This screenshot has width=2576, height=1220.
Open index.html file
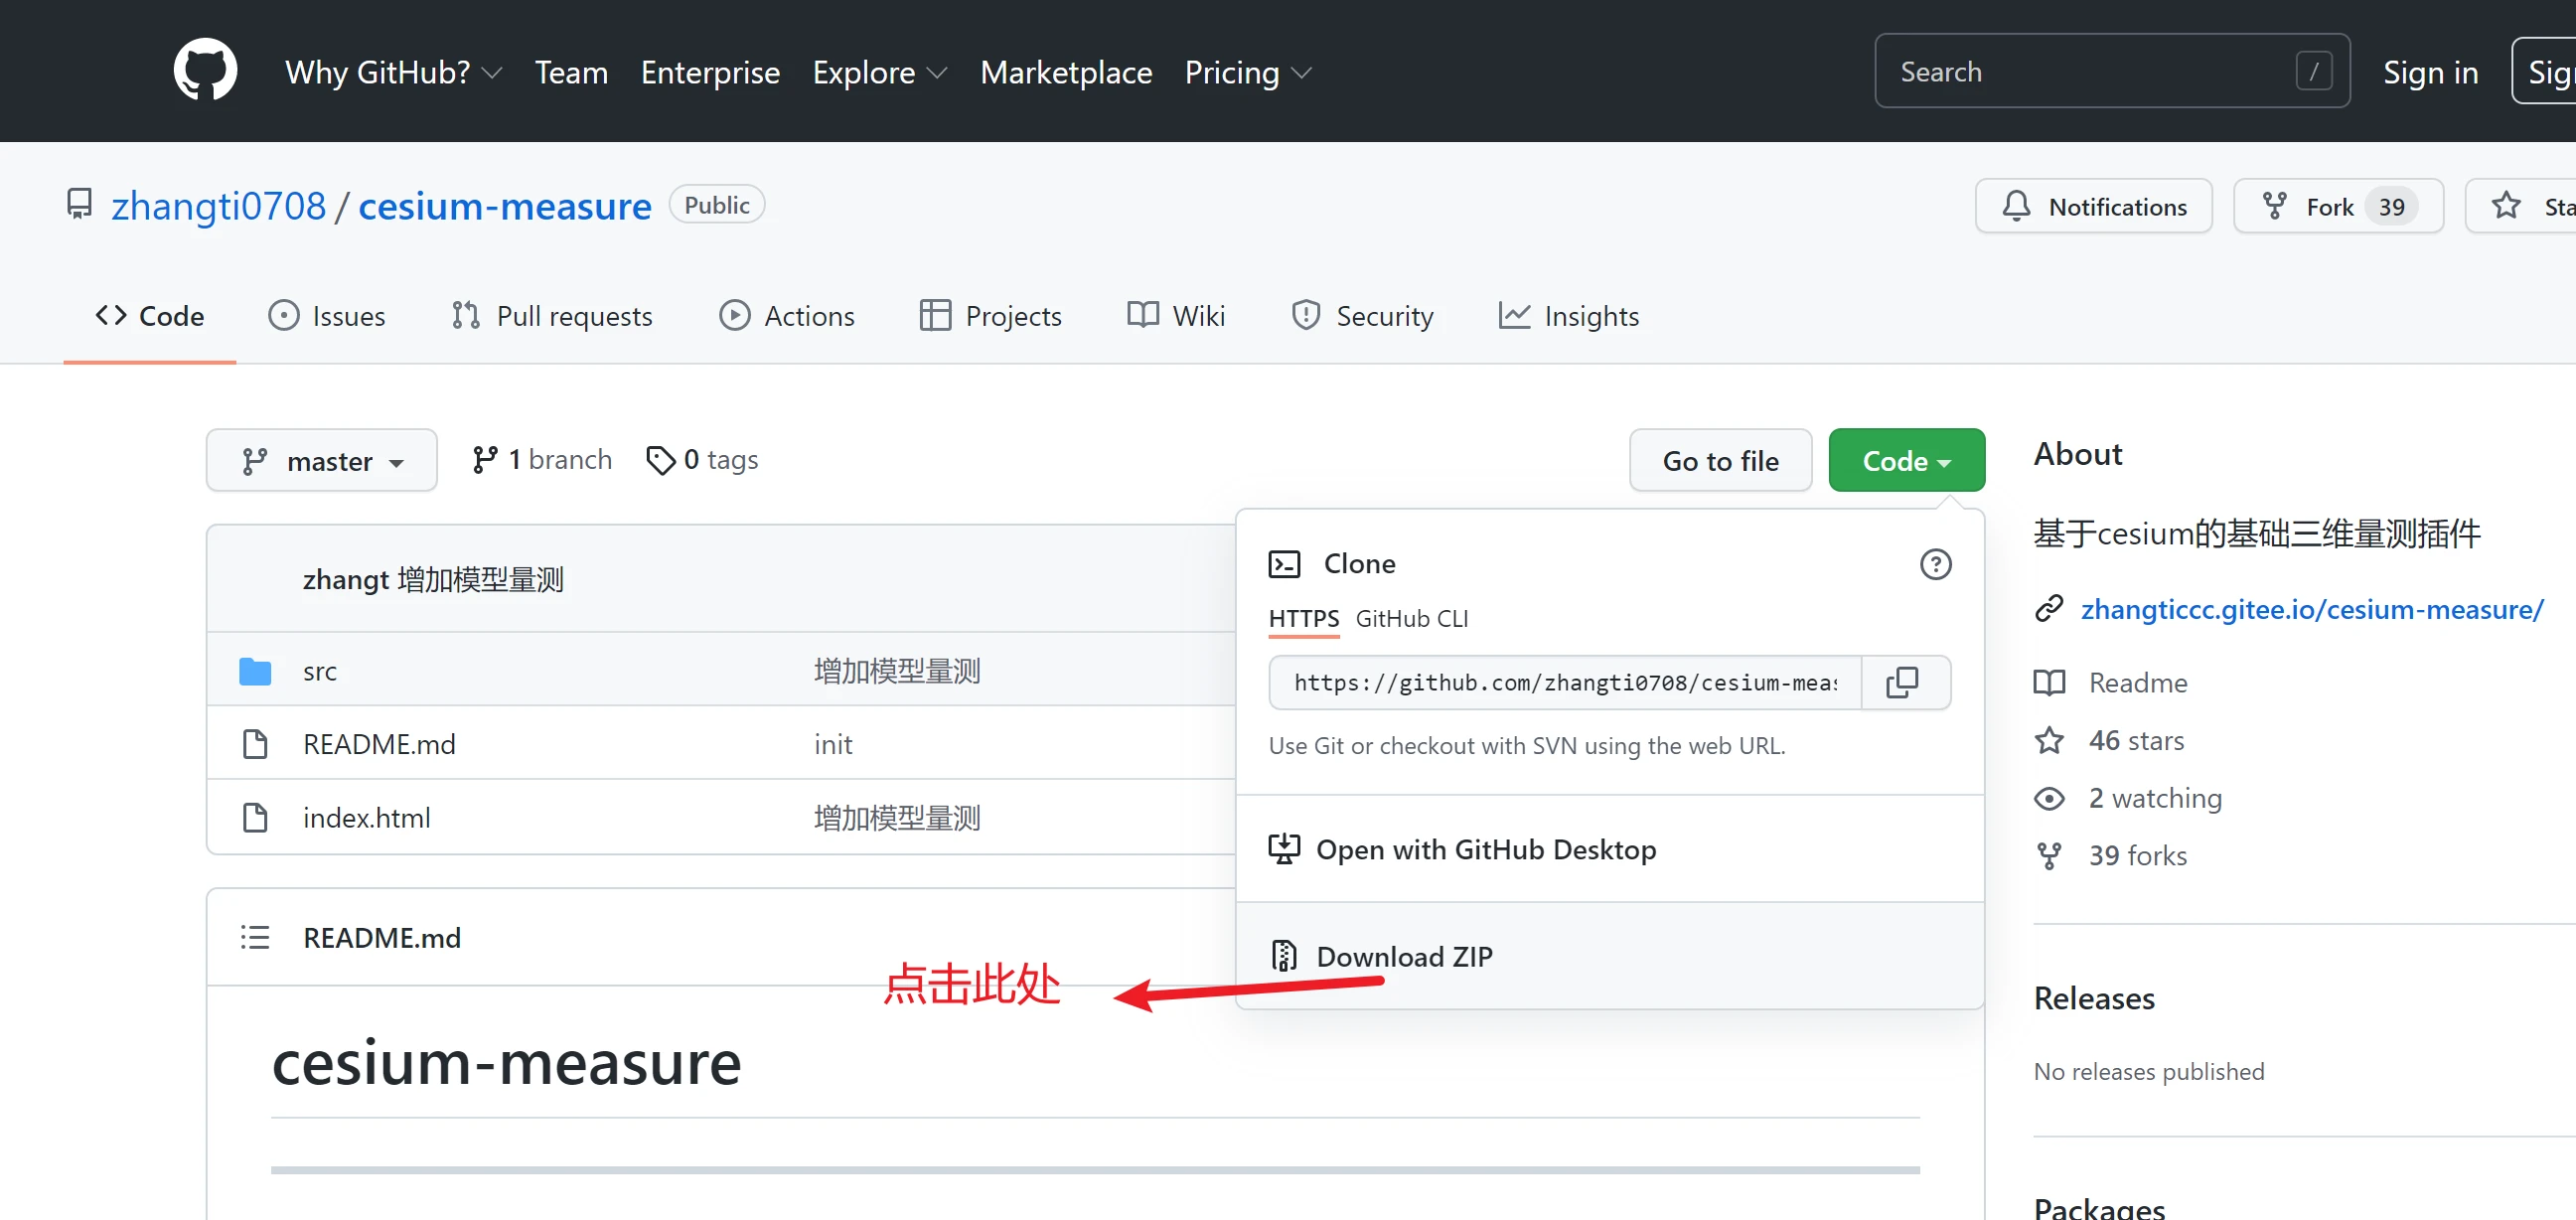tap(366, 818)
